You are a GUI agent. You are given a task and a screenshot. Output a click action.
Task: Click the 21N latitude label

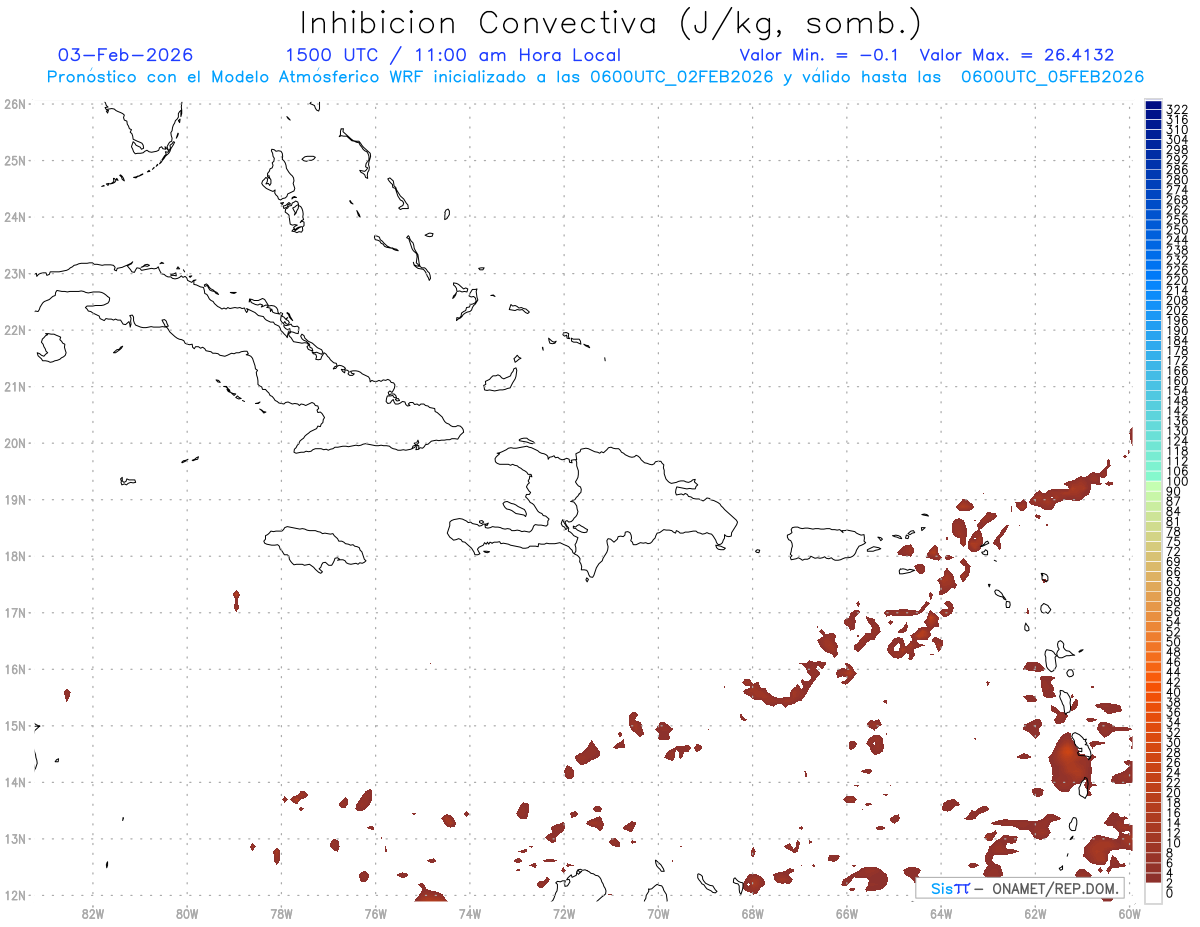[15, 386]
